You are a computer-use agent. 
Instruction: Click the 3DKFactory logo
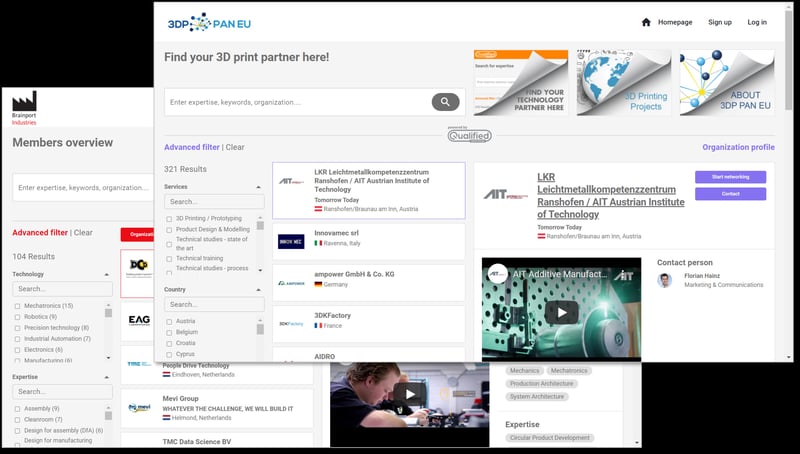[x=291, y=323]
